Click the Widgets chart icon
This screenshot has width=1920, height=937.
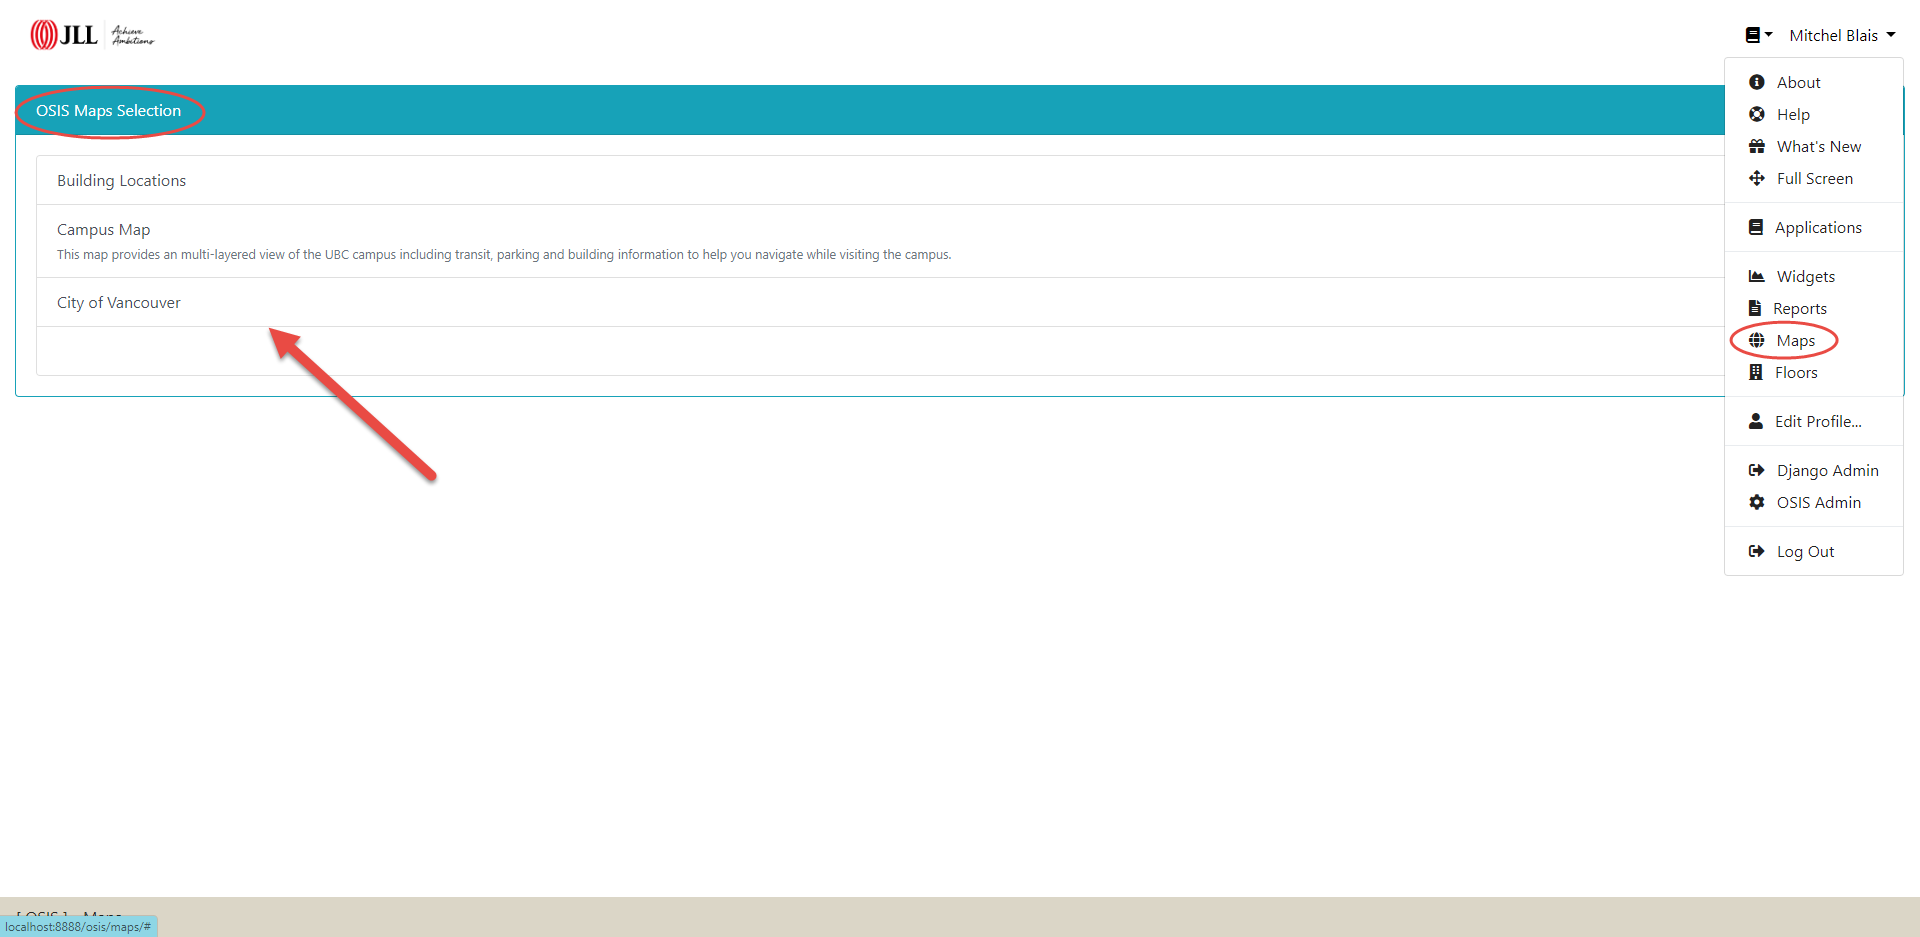1756,276
